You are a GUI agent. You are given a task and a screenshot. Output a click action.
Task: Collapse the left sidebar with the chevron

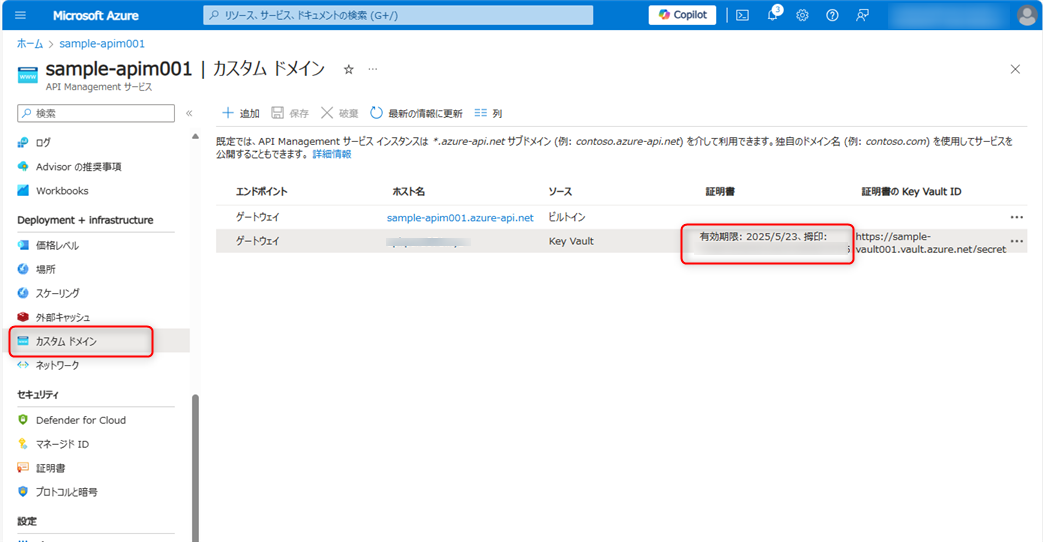(x=189, y=113)
